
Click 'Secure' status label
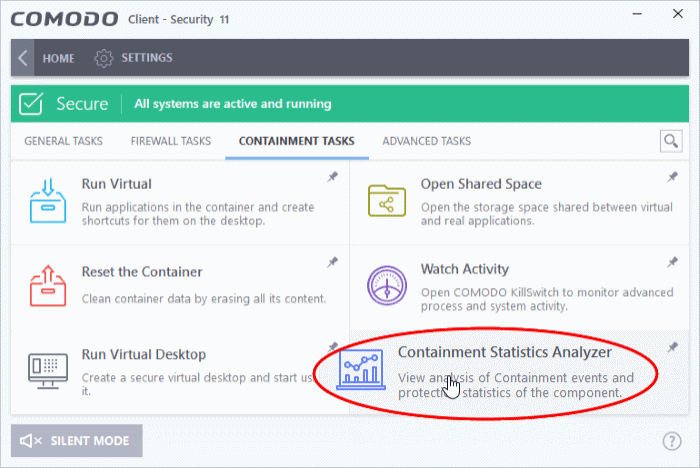(x=82, y=104)
